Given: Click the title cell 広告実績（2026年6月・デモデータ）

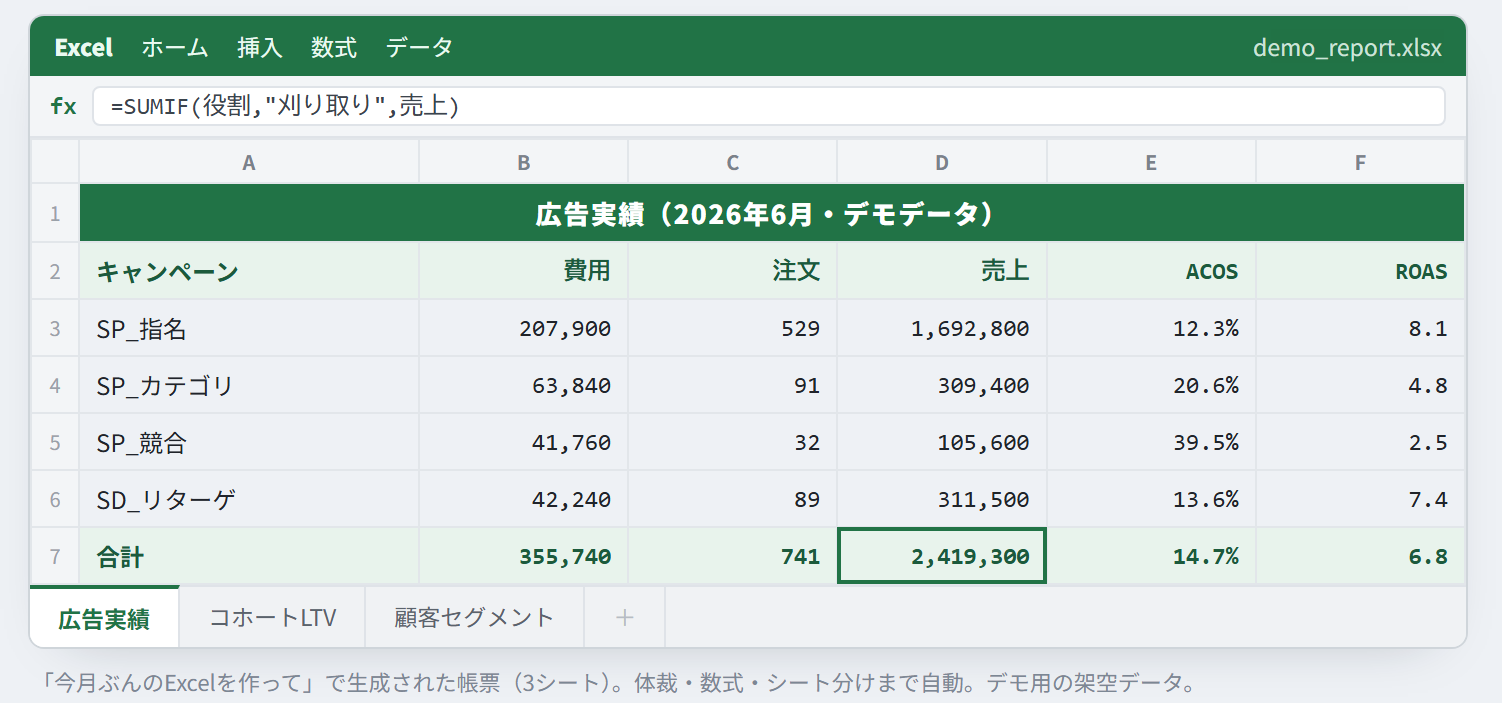Looking at the screenshot, I should (x=772, y=213).
